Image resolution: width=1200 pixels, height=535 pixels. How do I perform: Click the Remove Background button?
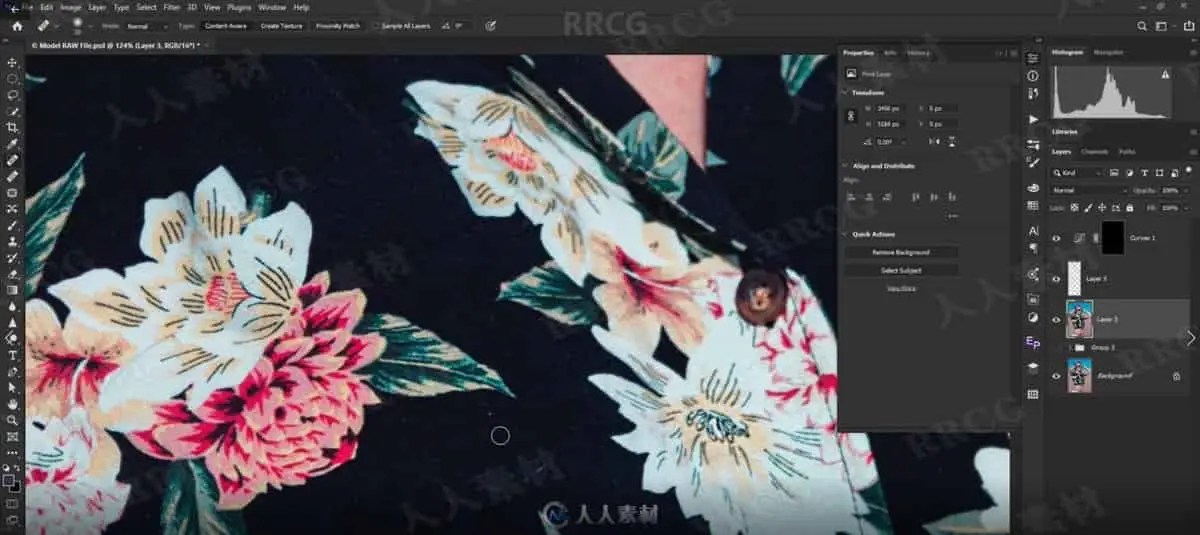pyautogui.click(x=901, y=252)
